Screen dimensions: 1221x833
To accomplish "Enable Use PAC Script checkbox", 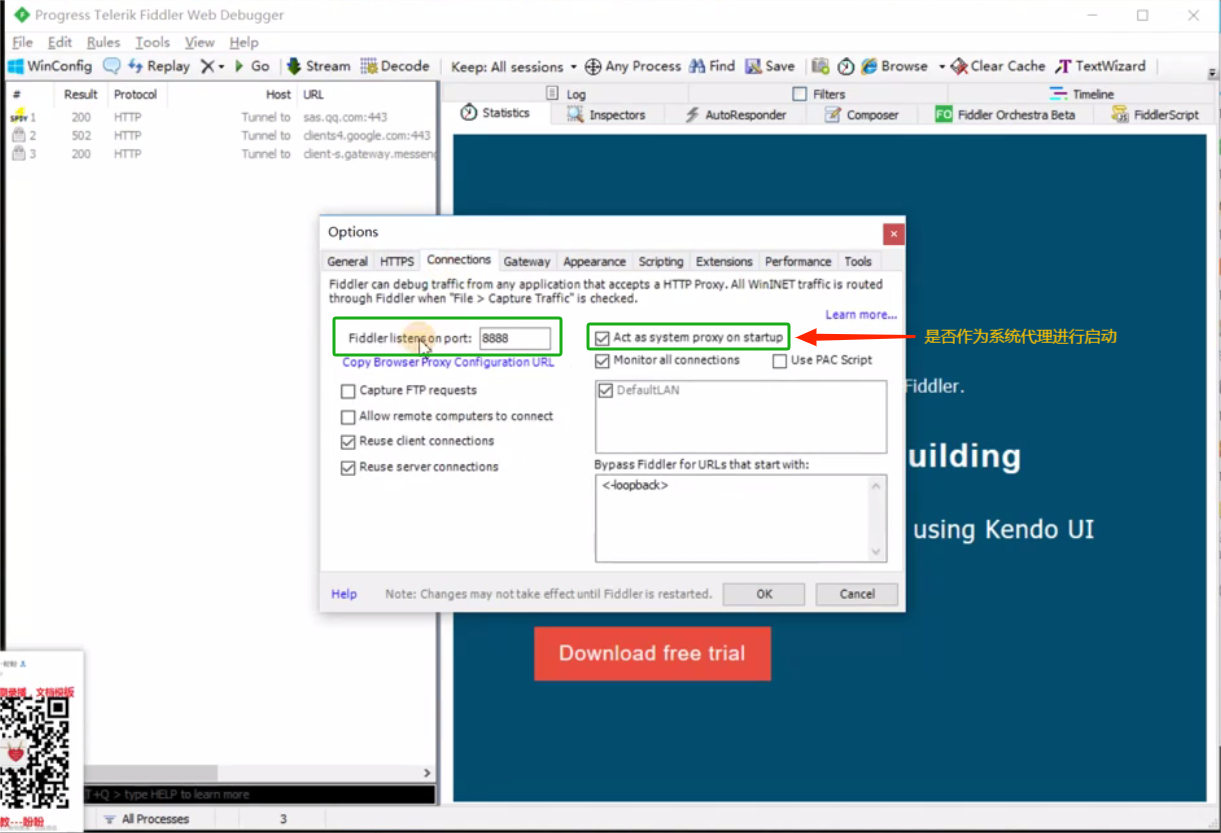I will (779, 360).
